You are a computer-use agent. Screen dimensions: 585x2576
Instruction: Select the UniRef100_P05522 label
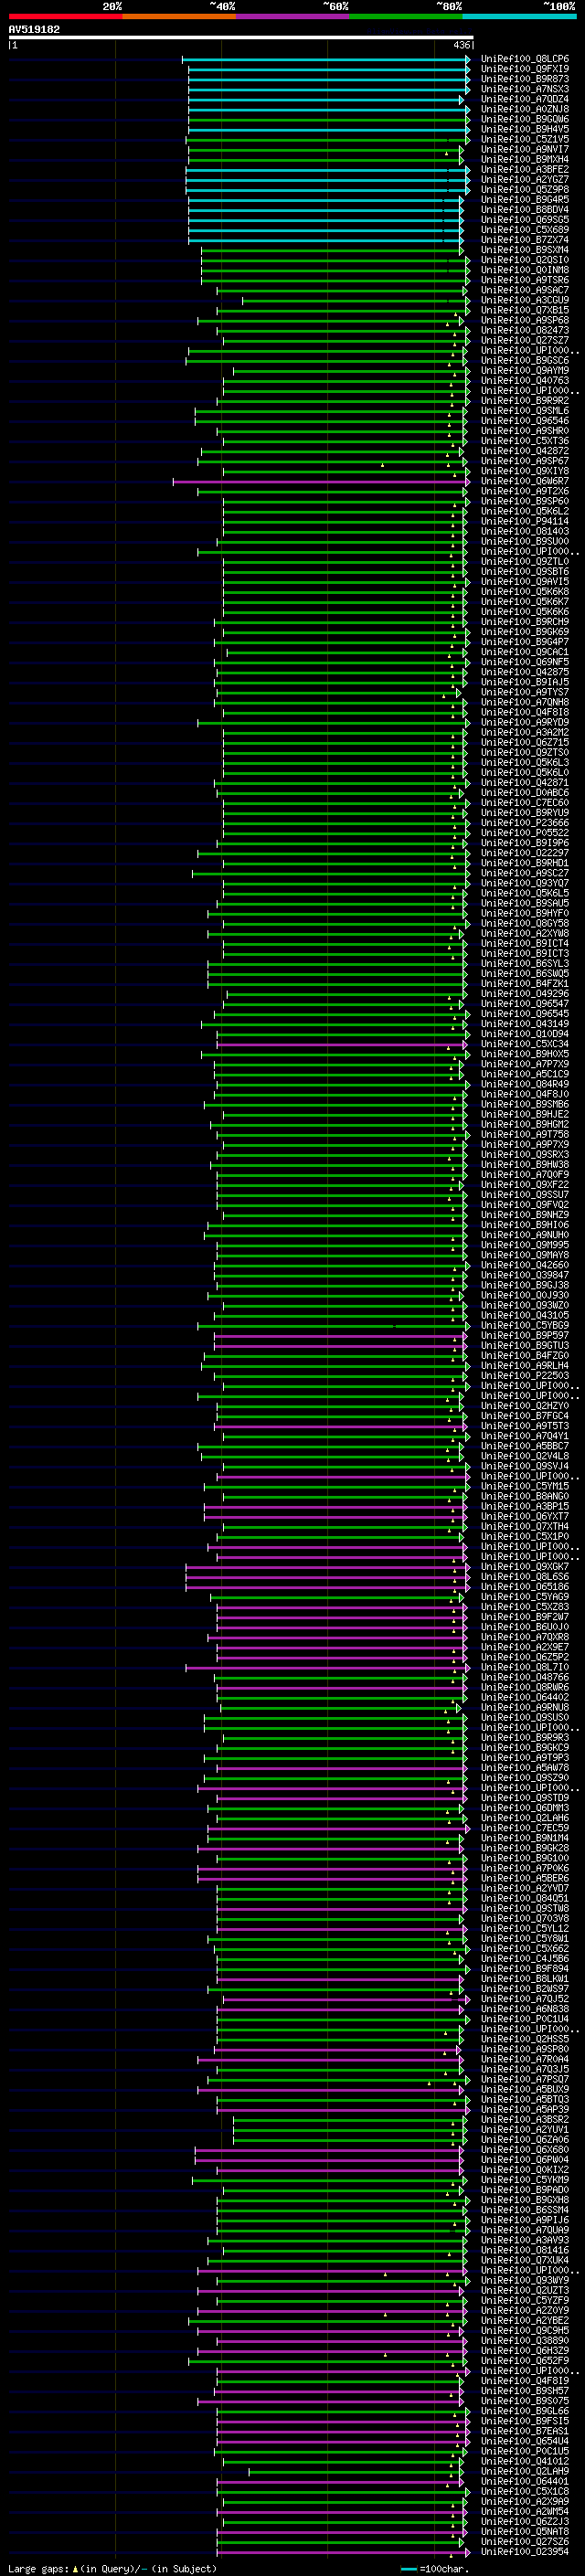click(525, 833)
